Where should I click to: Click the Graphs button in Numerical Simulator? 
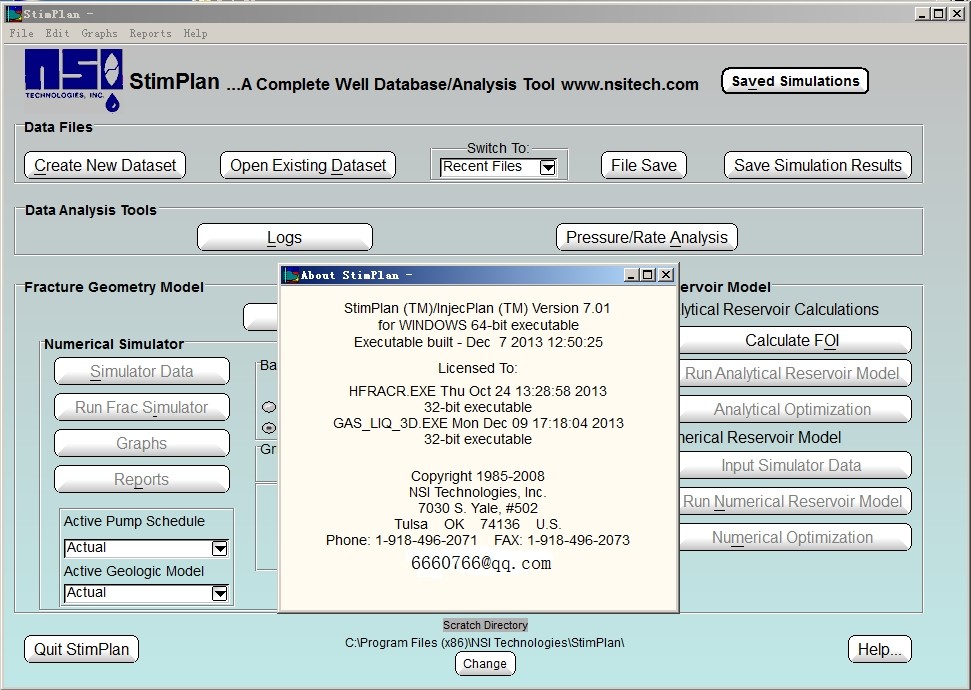tap(142, 443)
